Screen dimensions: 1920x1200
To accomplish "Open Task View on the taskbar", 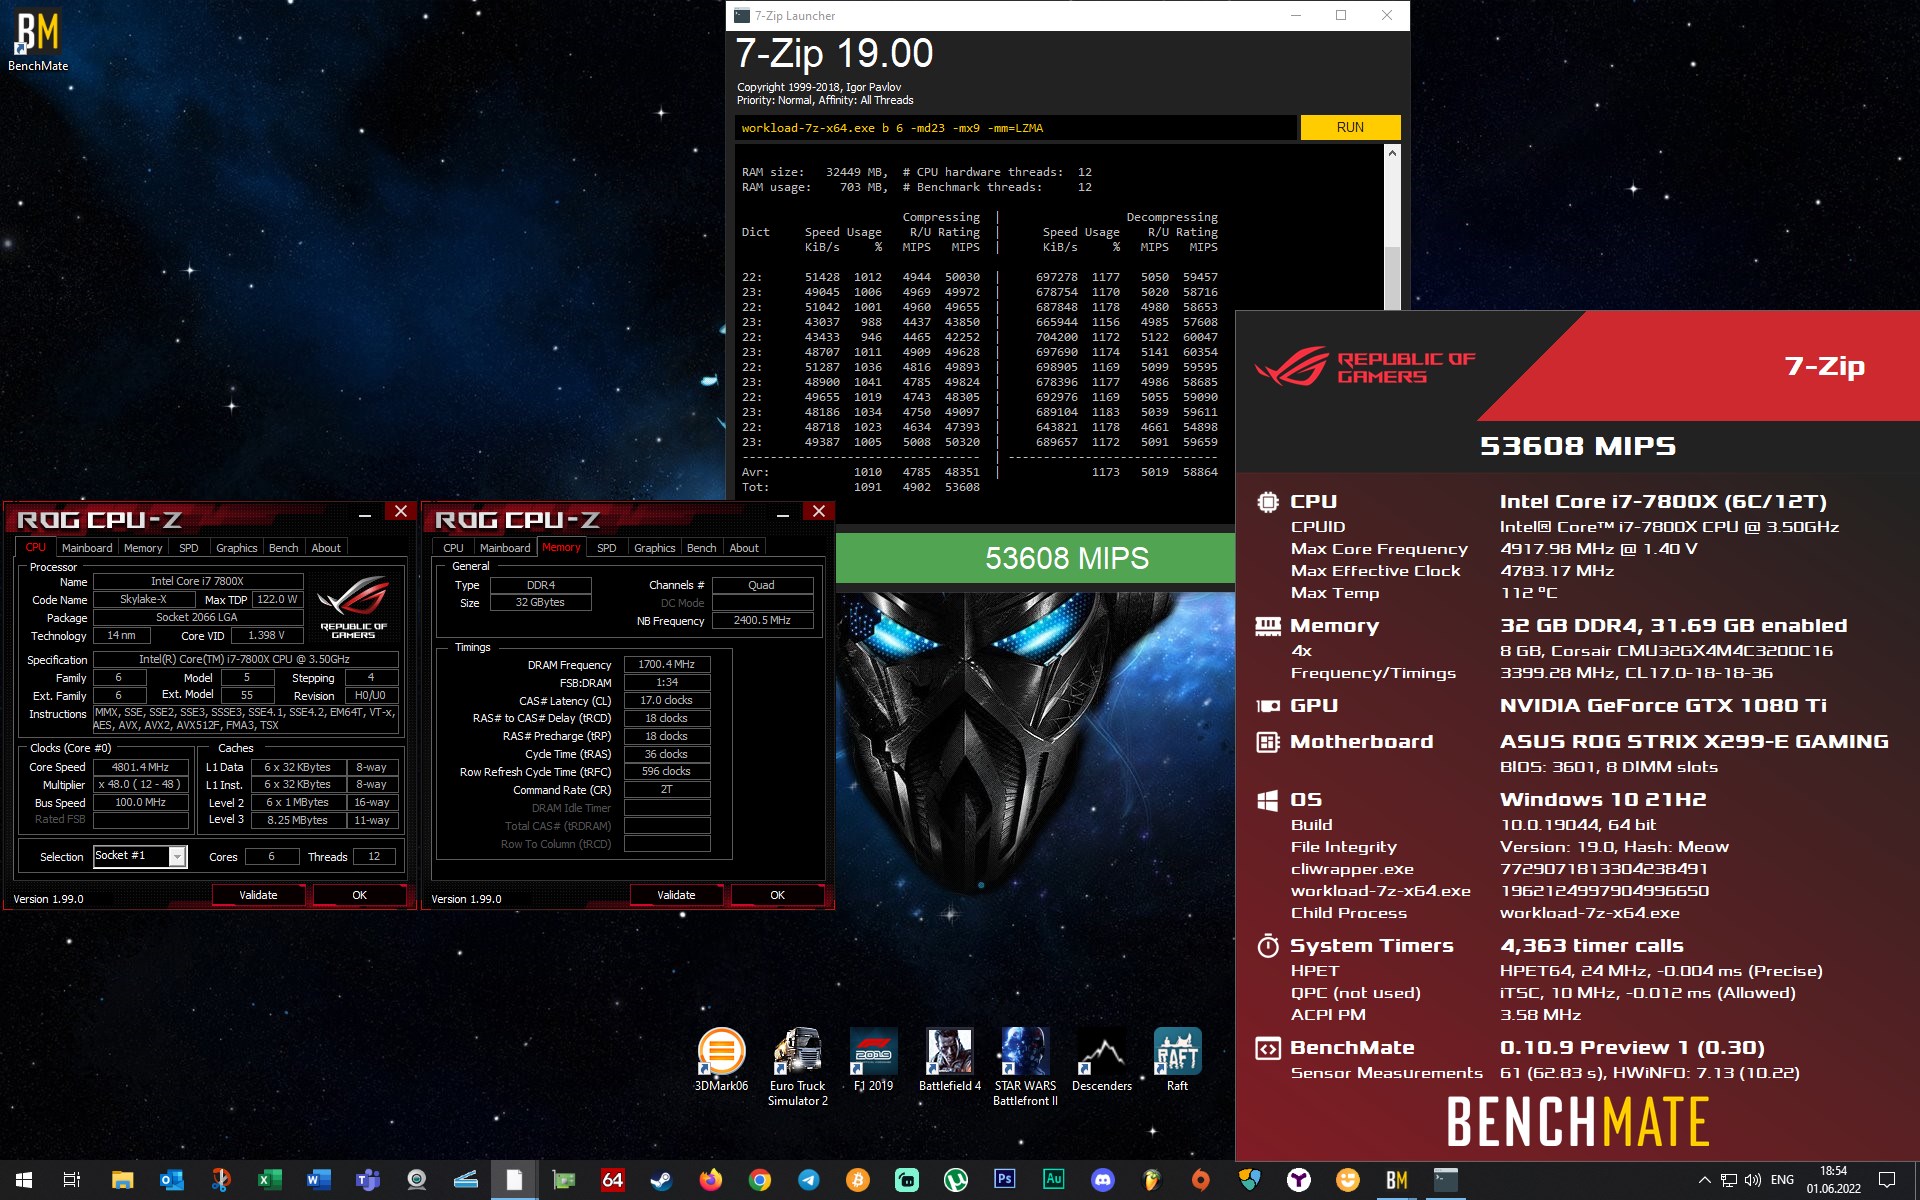I will (x=72, y=1180).
